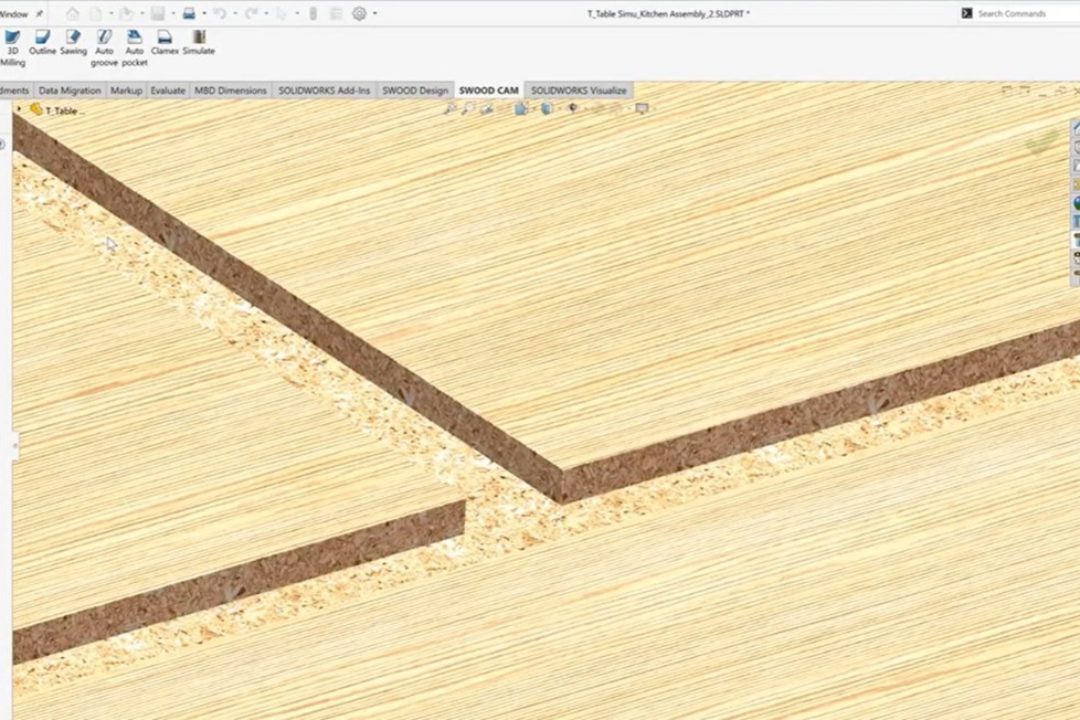The height and width of the screenshot is (720, 1080).
Task: Switch to the Data Migration tab
Action: (x=70, y=90)
